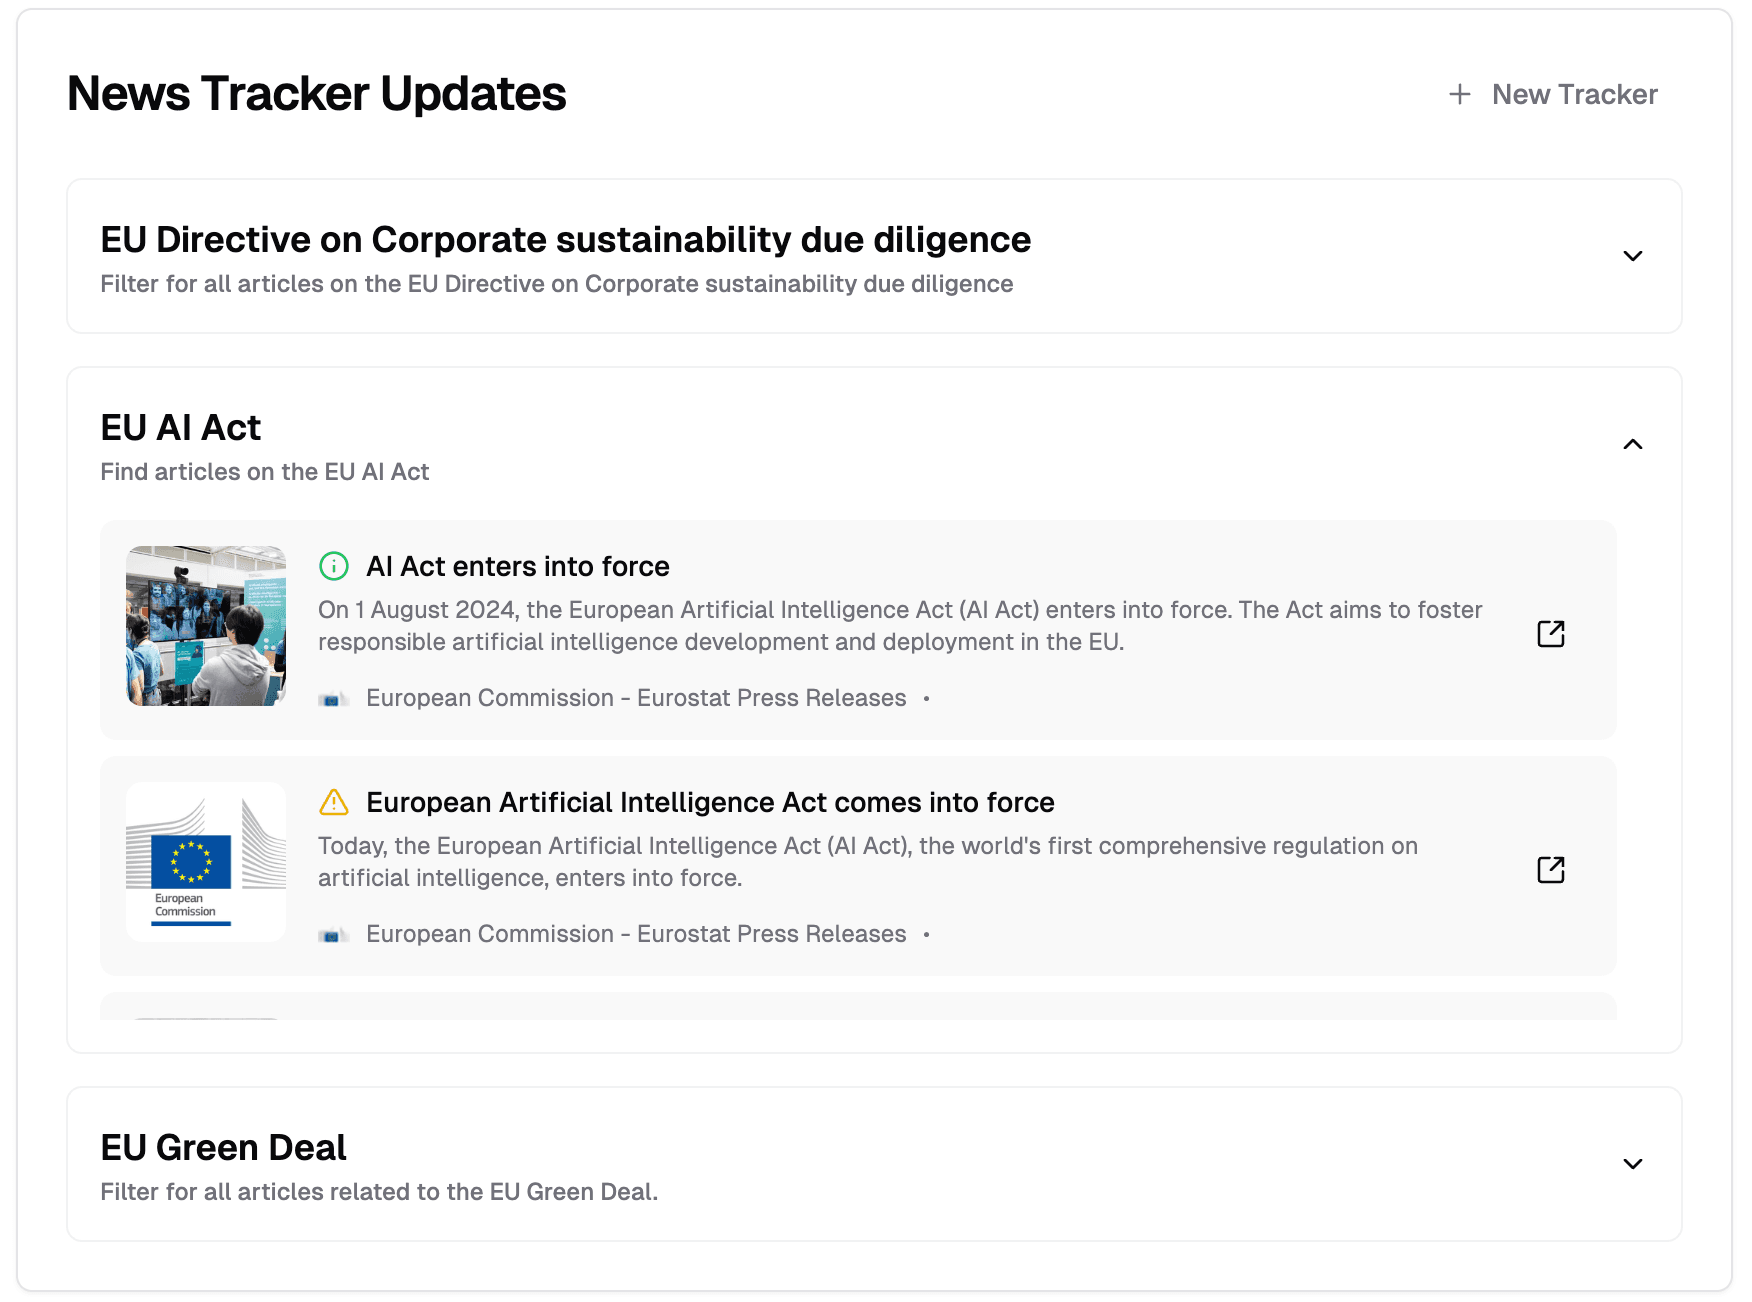Open external link for 'European Artificial Intelligence Act comes into force'
This screenshot has height=1302, width=1752.
tap(1550, 870)
